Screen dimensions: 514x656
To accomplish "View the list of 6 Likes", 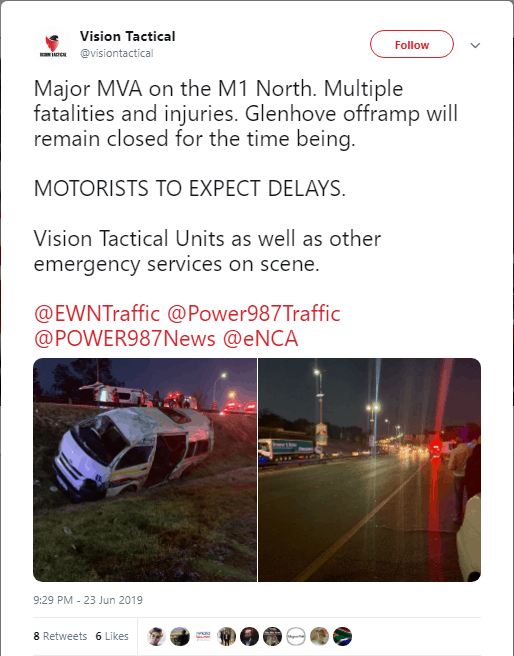I will [112, 636].
